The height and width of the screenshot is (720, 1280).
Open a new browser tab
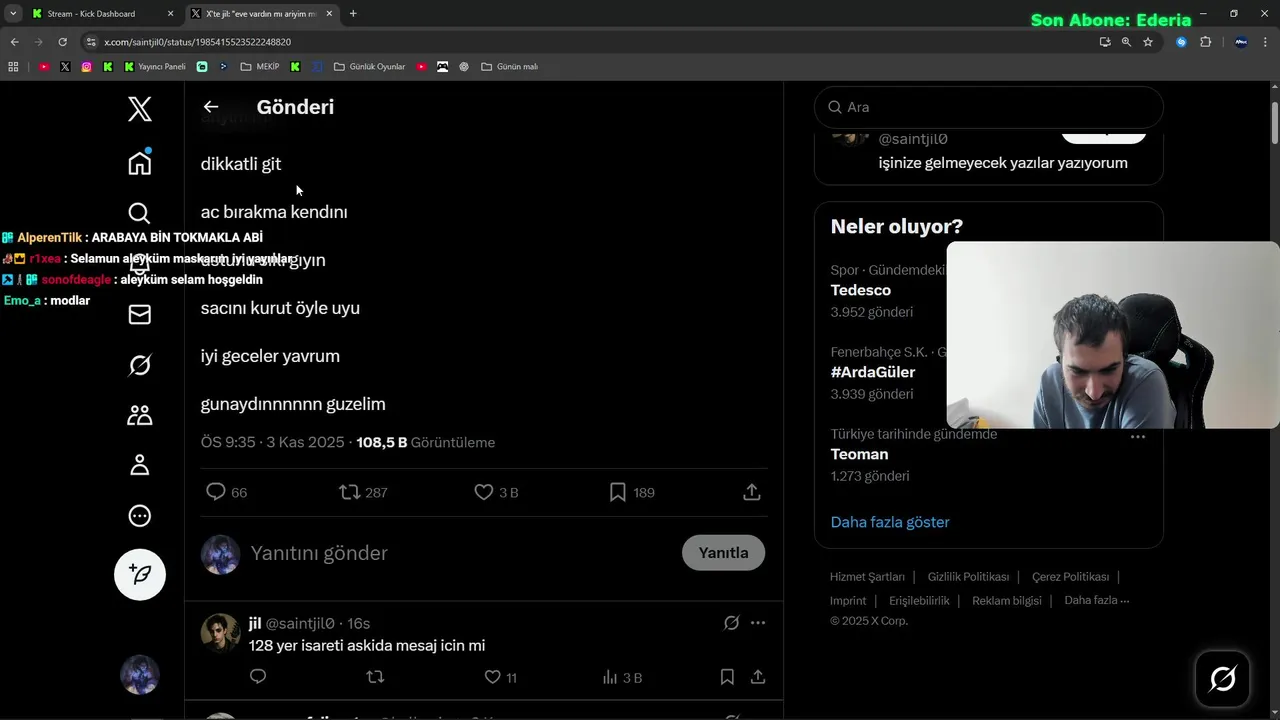[353, 14]
